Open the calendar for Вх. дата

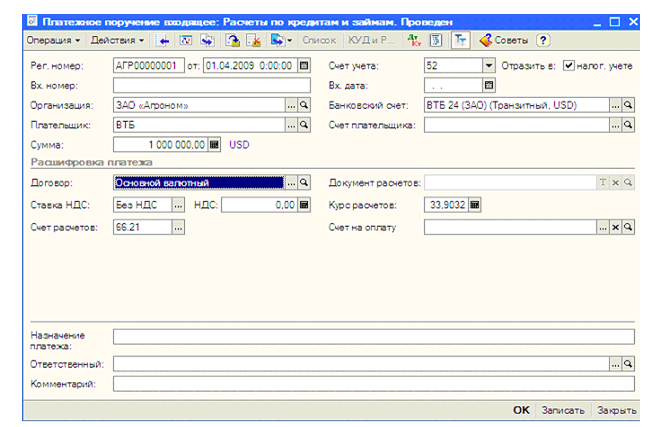[489, 86]
